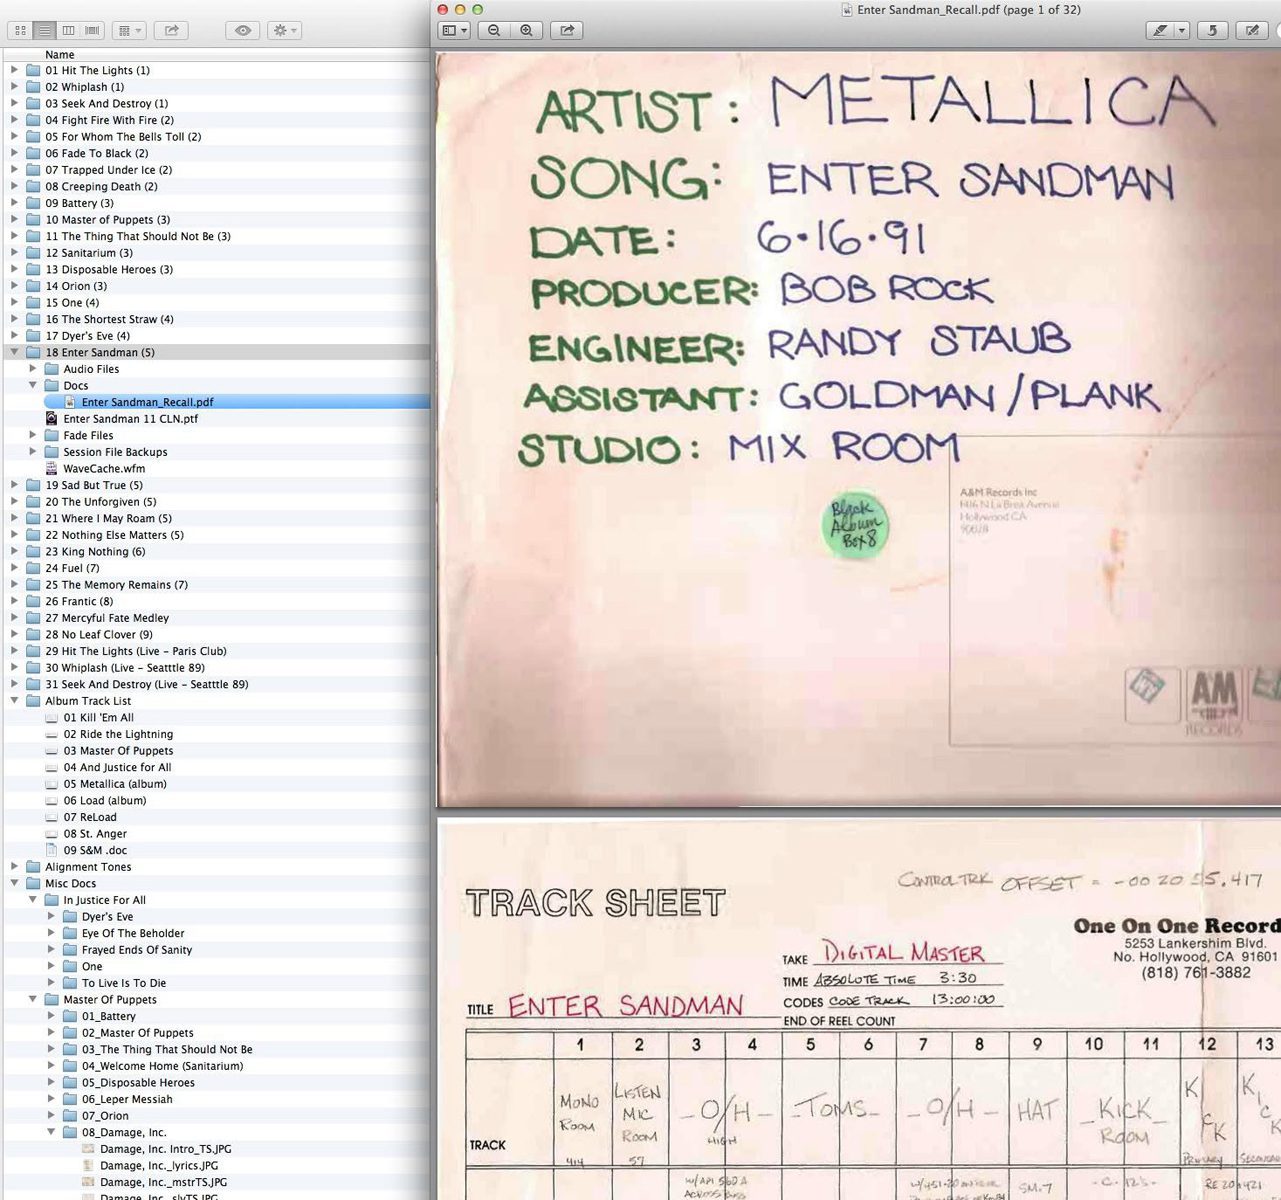Expand the 01_Battery folder
Screen dimensions: 1281x1200
tap(51, 1016)
